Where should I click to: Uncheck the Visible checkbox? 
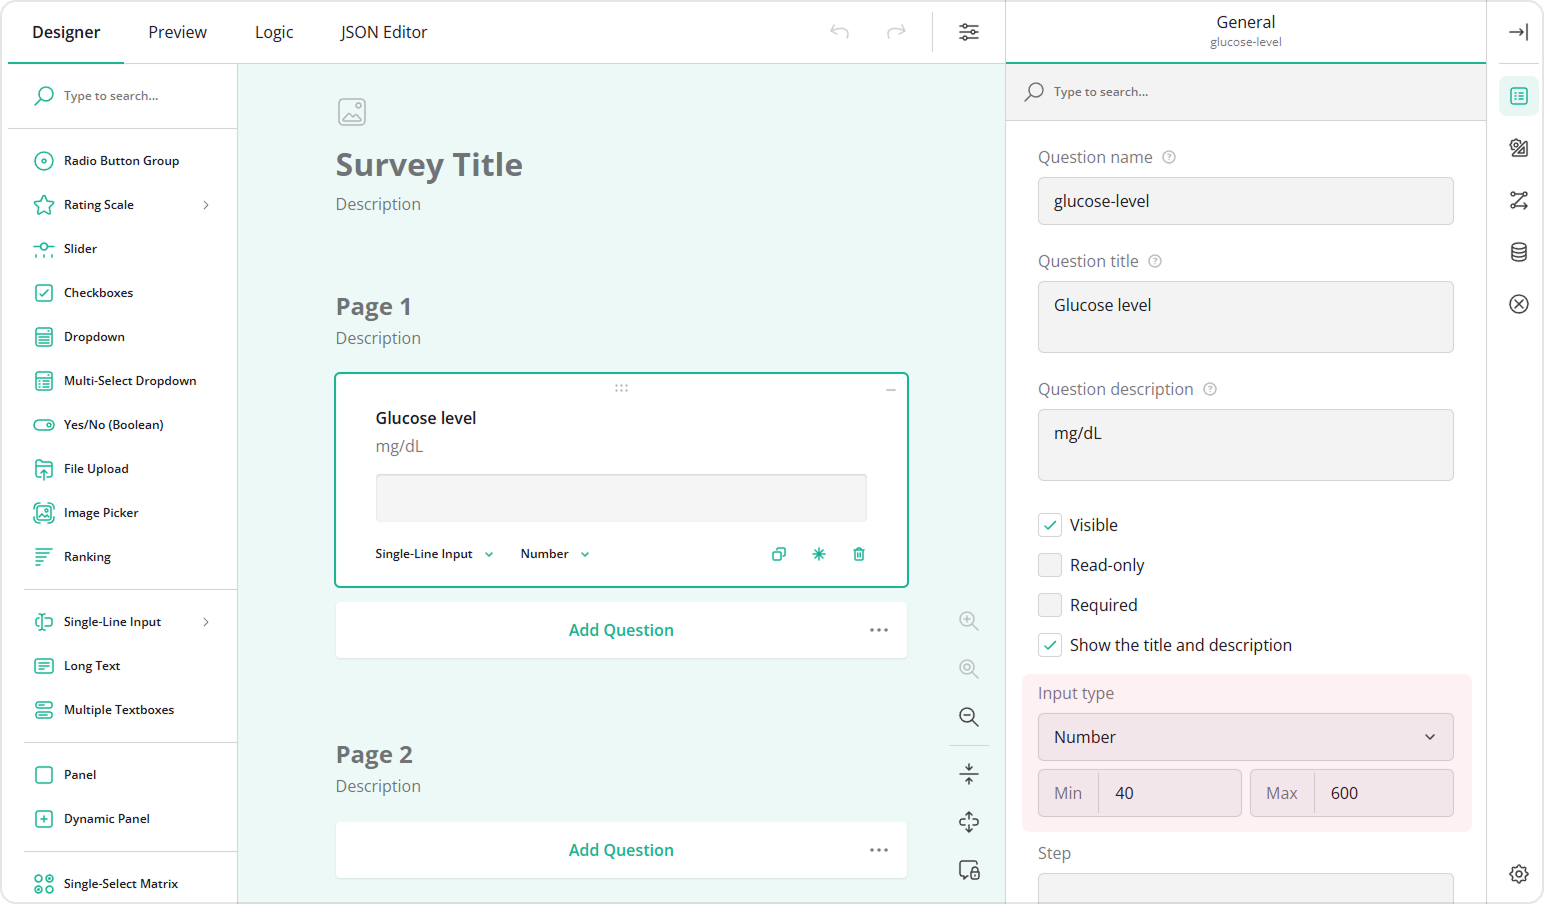click(1049, 524)
